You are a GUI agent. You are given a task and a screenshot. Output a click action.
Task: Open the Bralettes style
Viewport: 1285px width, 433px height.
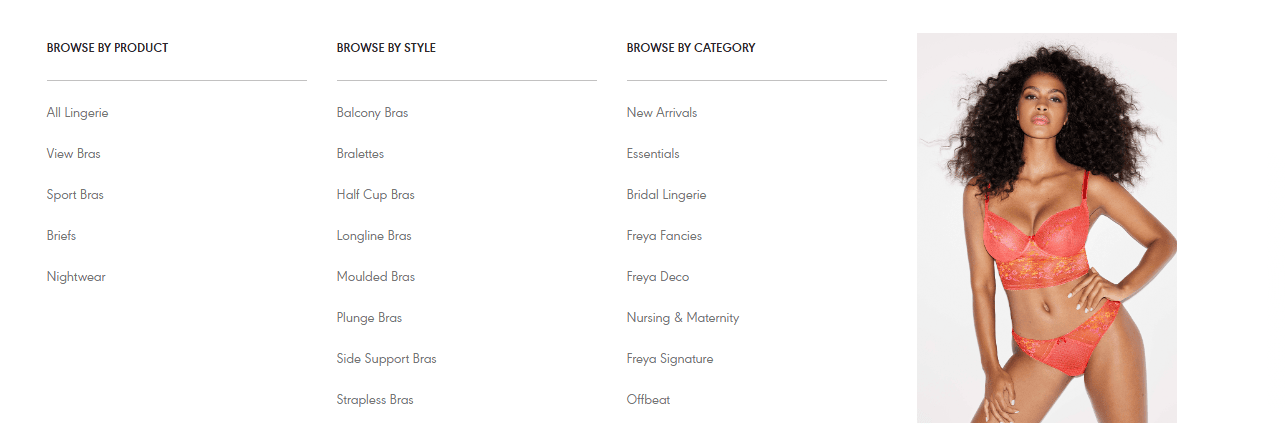pyautogui.click(x=360, y=154)
